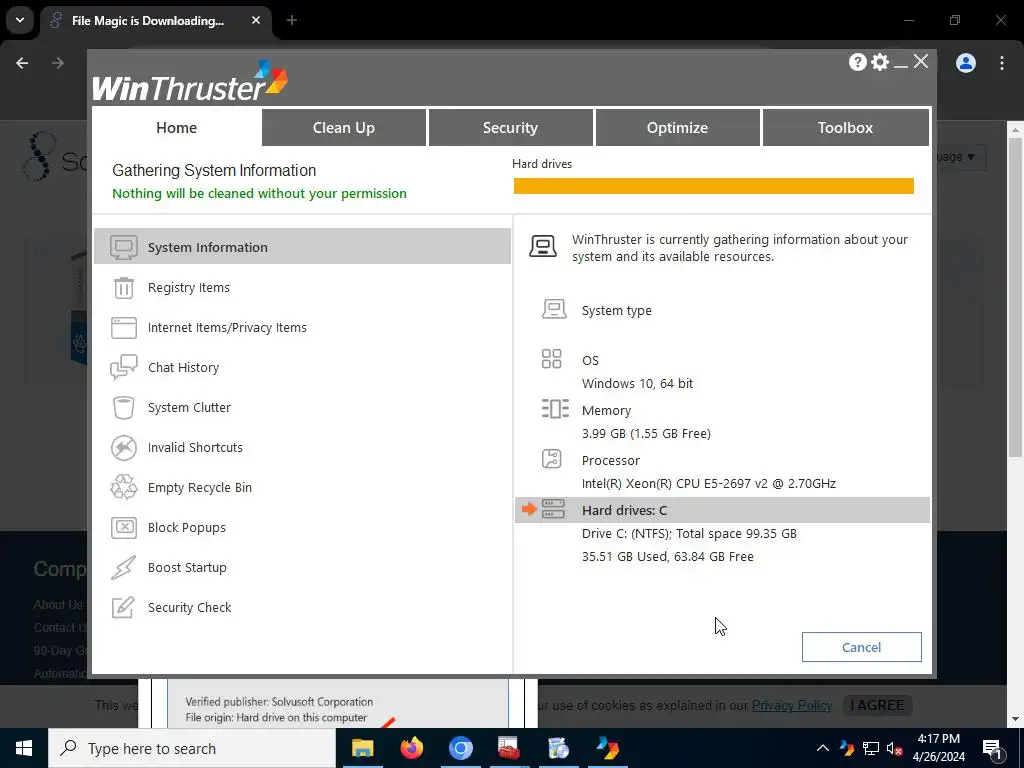Select Boost Startup in the list
The image size is (1024, 768).
[302, 568]
